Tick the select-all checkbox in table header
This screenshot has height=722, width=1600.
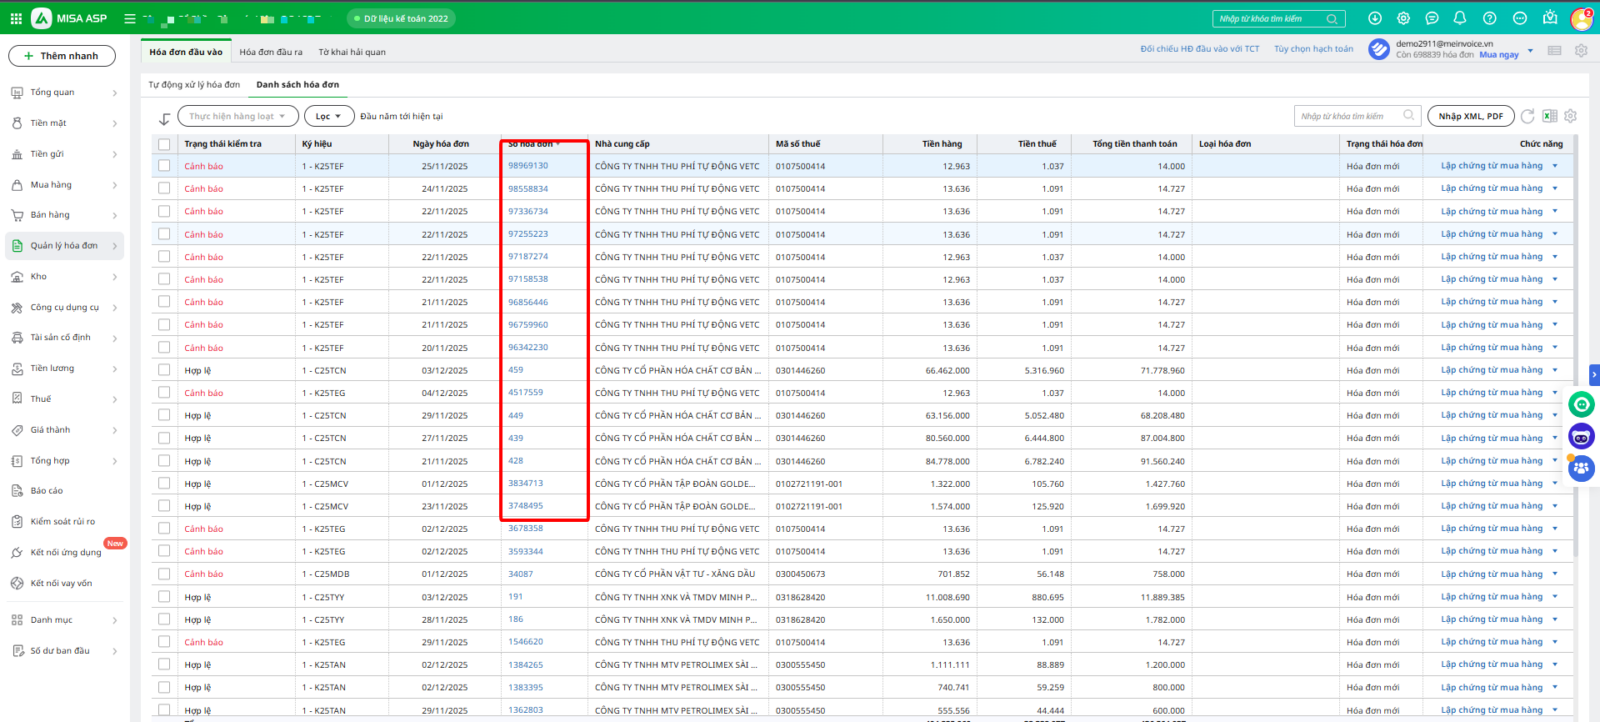(x=164, y=144)
